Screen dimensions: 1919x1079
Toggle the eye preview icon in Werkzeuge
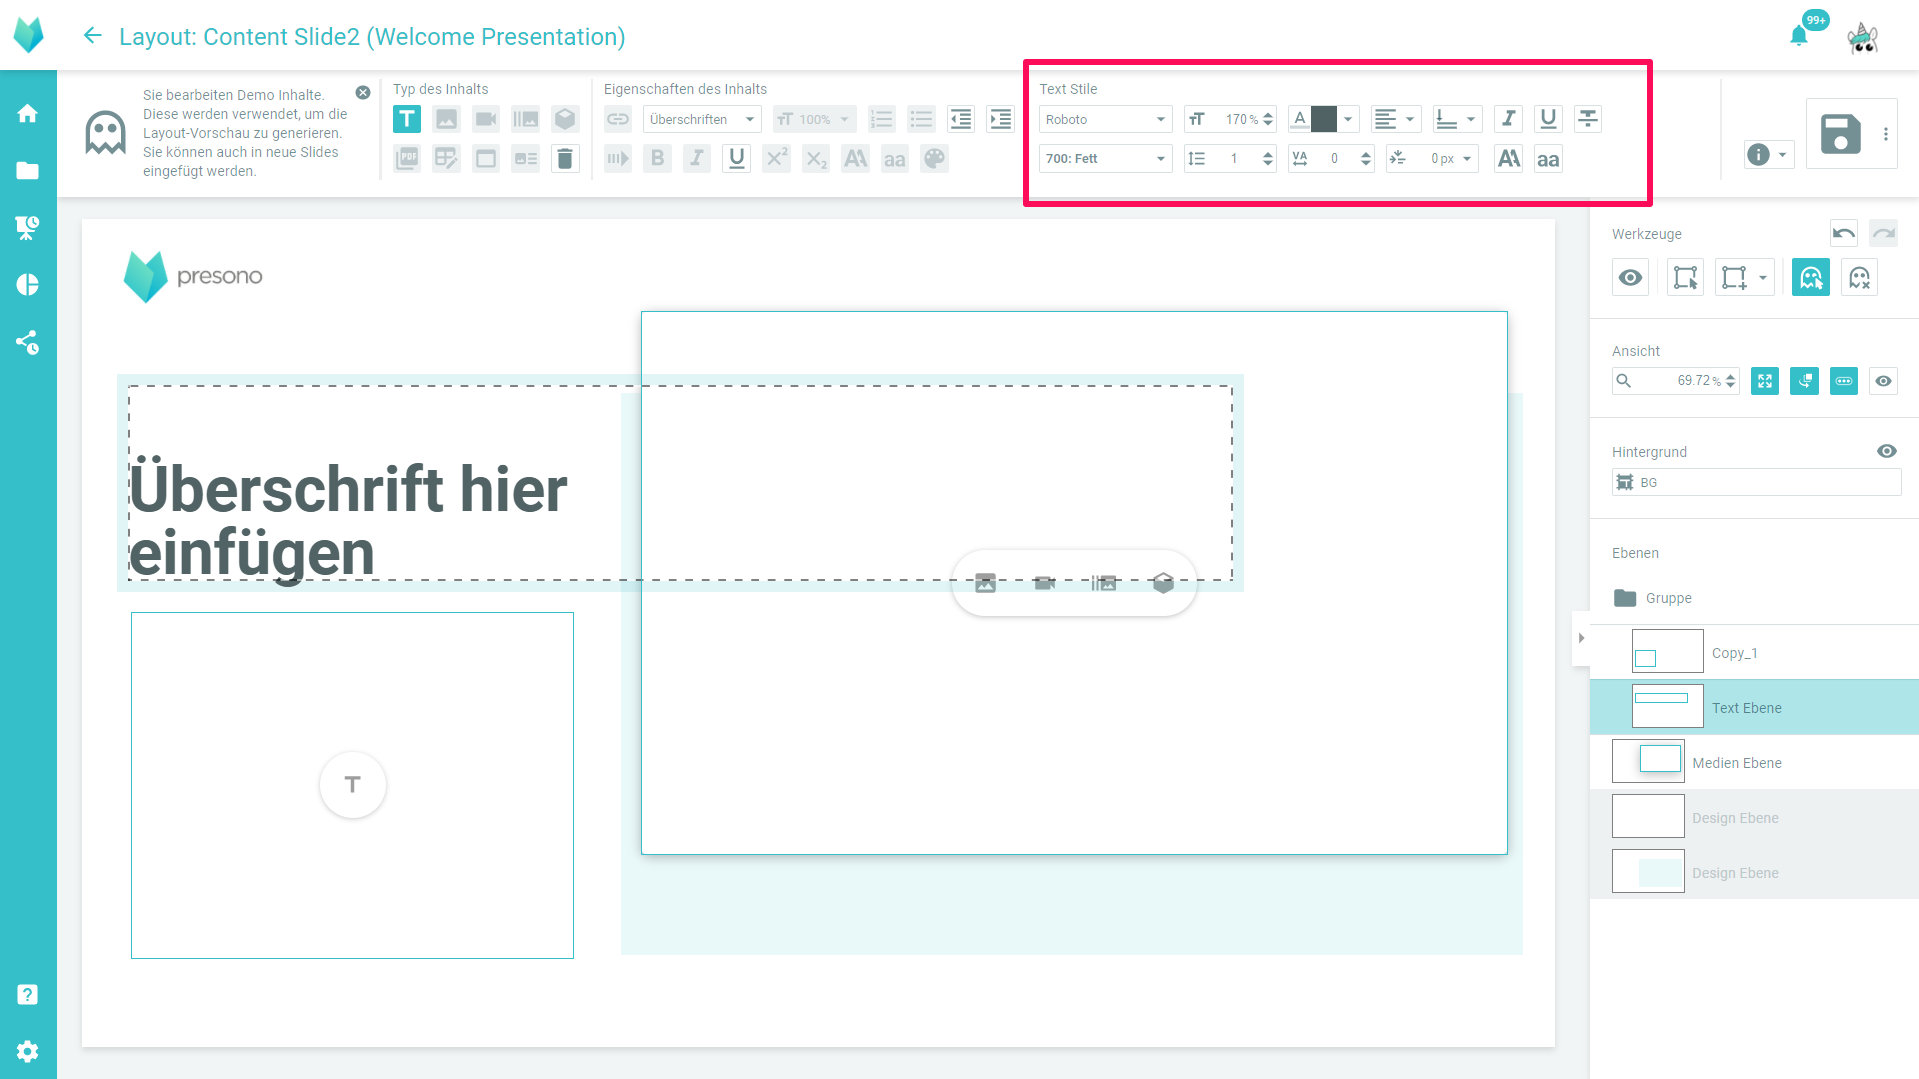click(x=1630, y=277)
